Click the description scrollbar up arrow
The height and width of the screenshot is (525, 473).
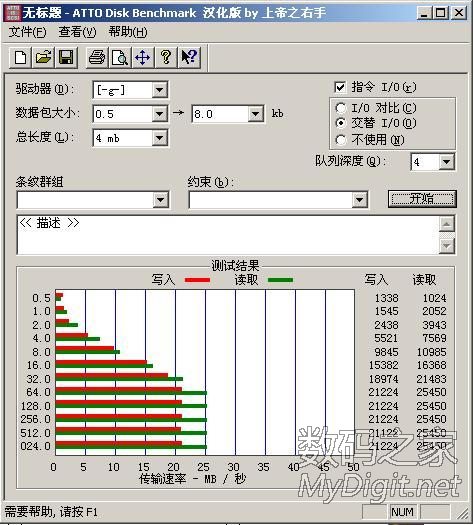point(447,224)
